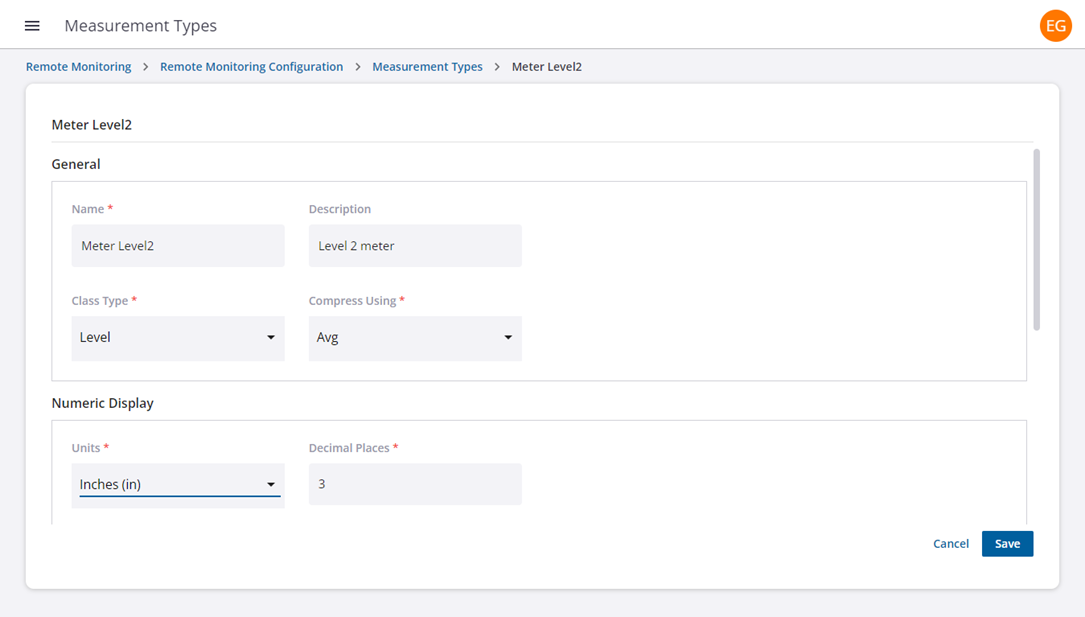This screenshot has width=1085, height=617.
Task: Return to Measurement Types breadcrumb link
Action: click(427, 67)
